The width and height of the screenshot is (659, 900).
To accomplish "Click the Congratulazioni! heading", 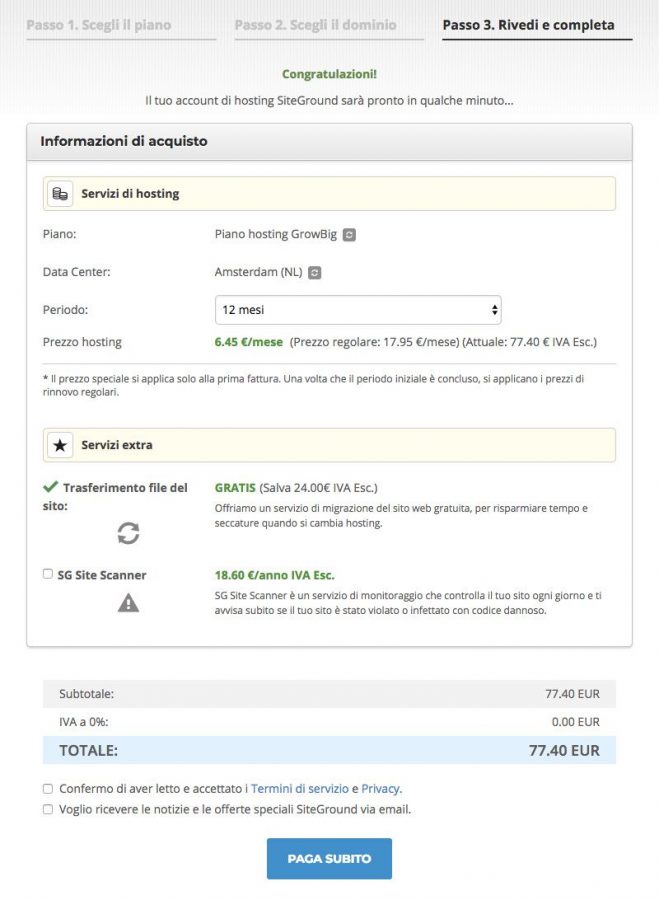I will coord(329,74).
